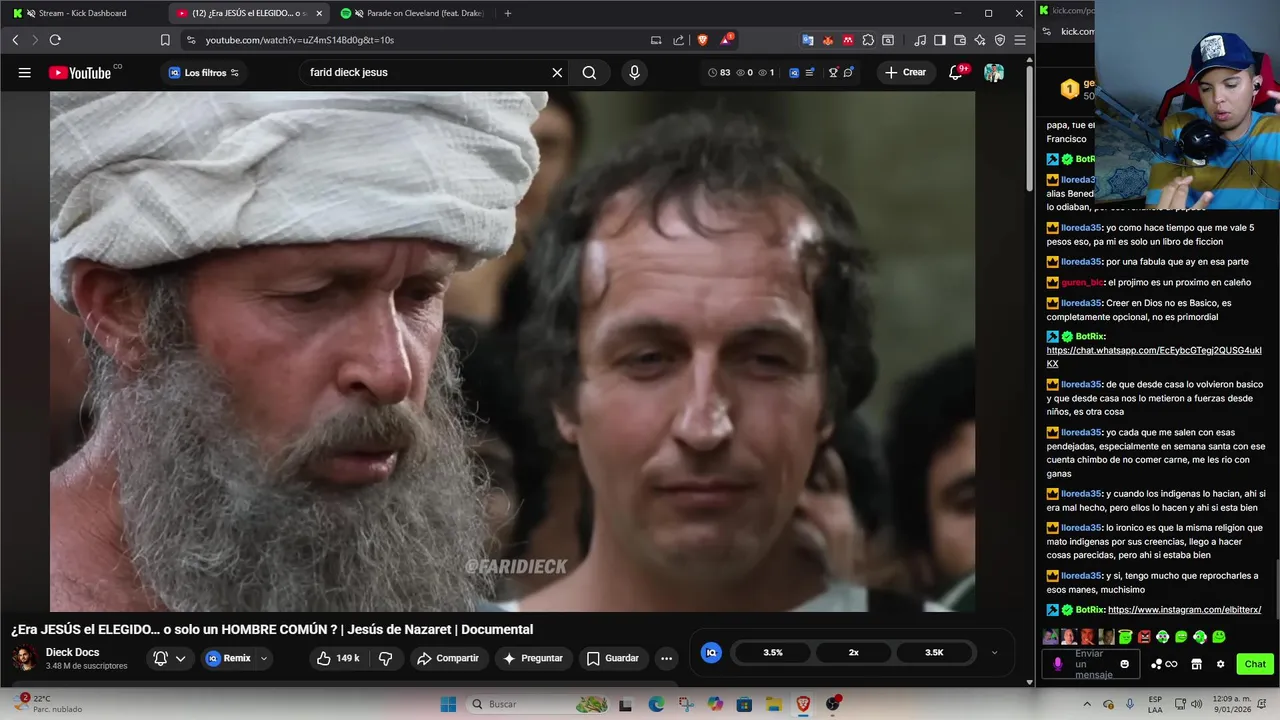The width and height of the screenshot is (1280, 720).
Task: Open the Dieck Docs channel name
Action: (72, 652)
